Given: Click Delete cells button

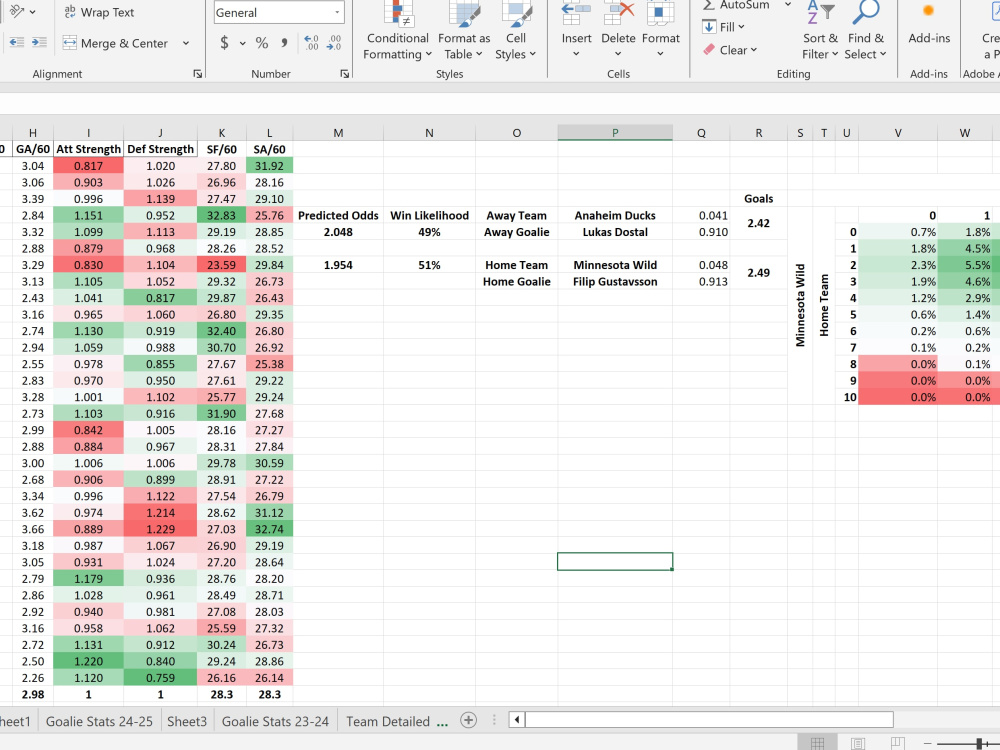Looking at the screenshot, I should coord(618,31).
